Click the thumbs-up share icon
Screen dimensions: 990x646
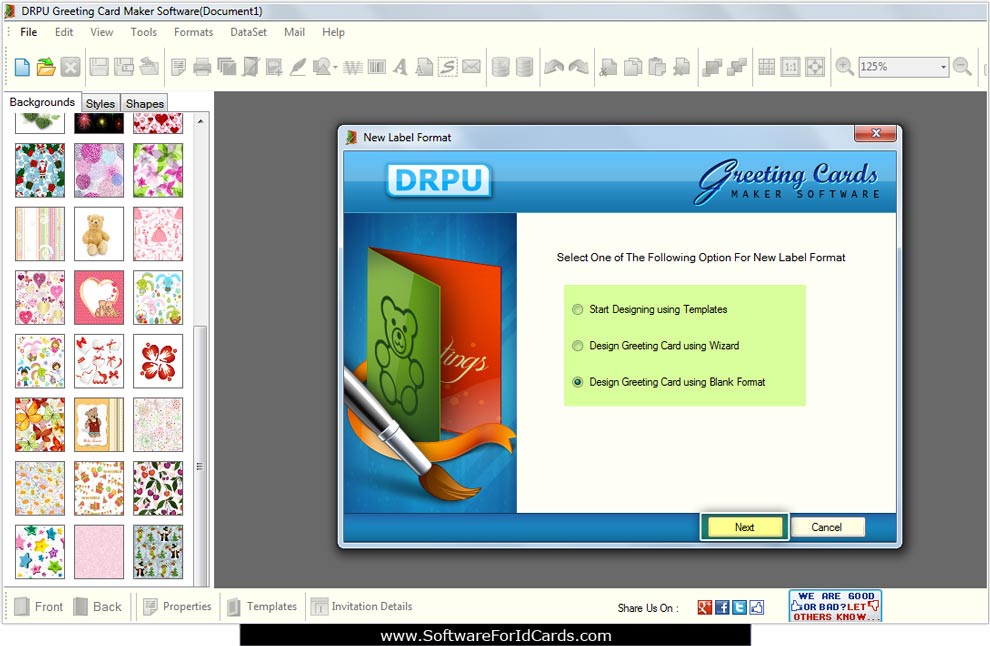pyautogui.click(x=756, y=607)
